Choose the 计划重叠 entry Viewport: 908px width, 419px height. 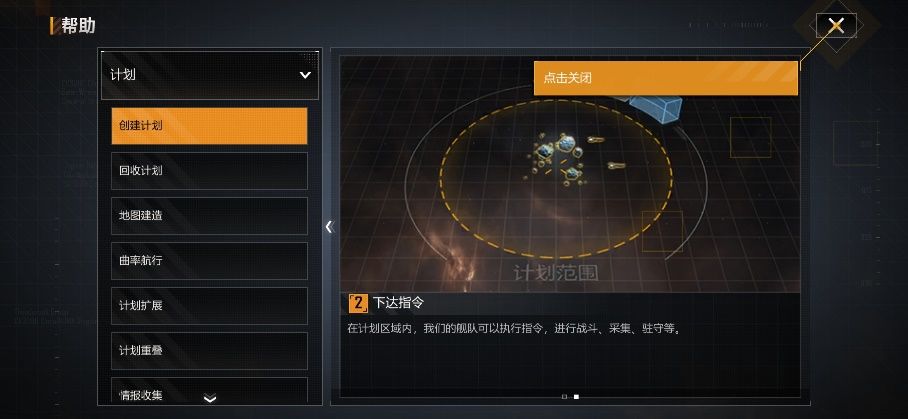click(209, 351)
